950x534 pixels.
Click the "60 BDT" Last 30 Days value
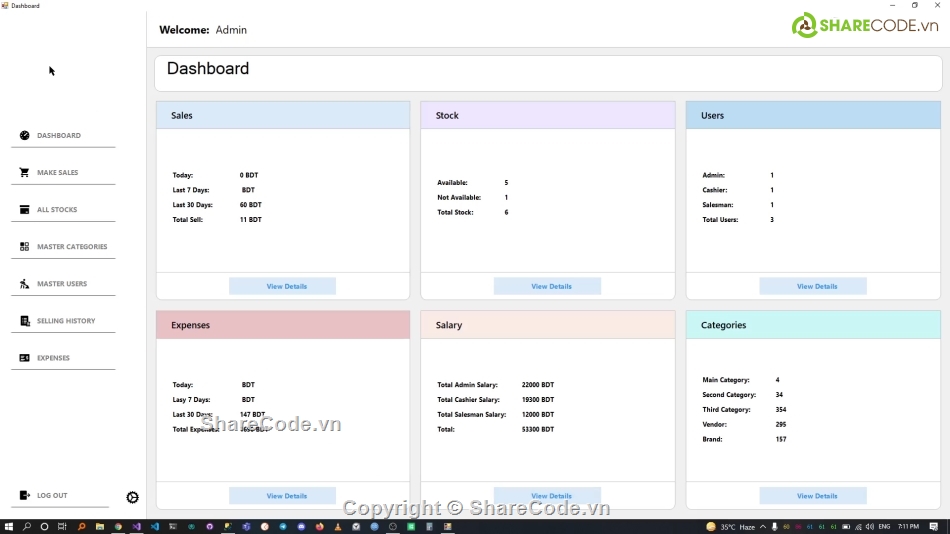(251, 205)
